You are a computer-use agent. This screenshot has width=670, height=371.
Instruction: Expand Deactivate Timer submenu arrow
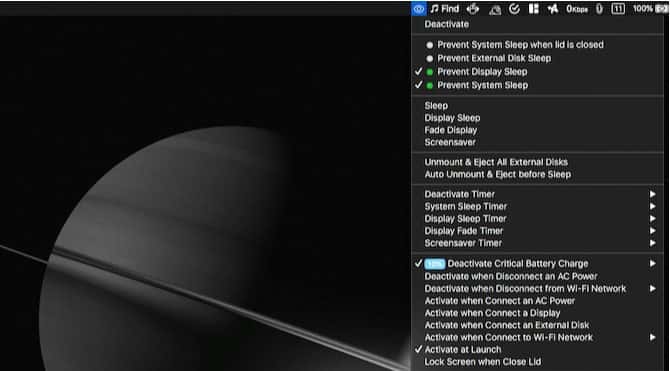pos(652,194)
